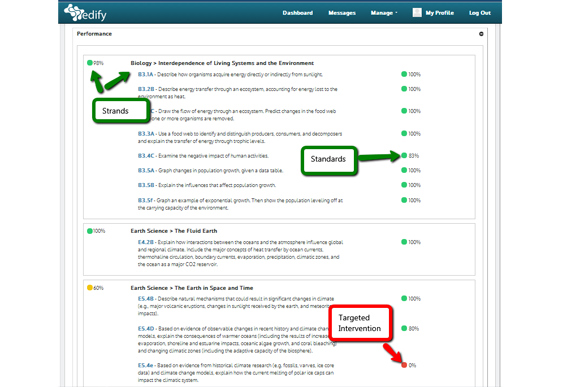Click the B3.5B description about population growth influences
Image resolution: width=580 pixels, height=387 pixels.
217,185
